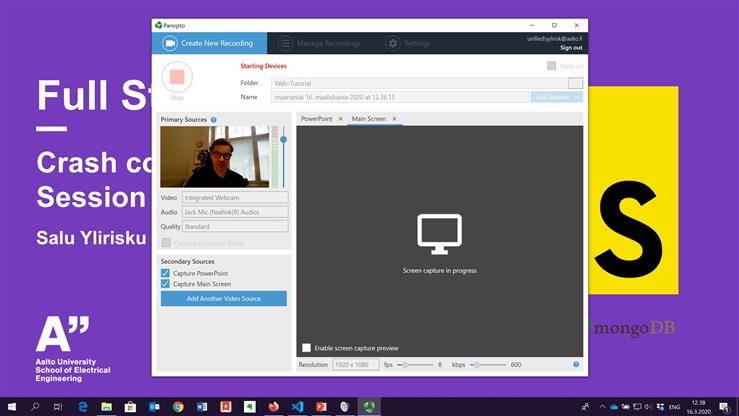Uncheck Capture Main Screen checkbox

(x=165, y=284)
